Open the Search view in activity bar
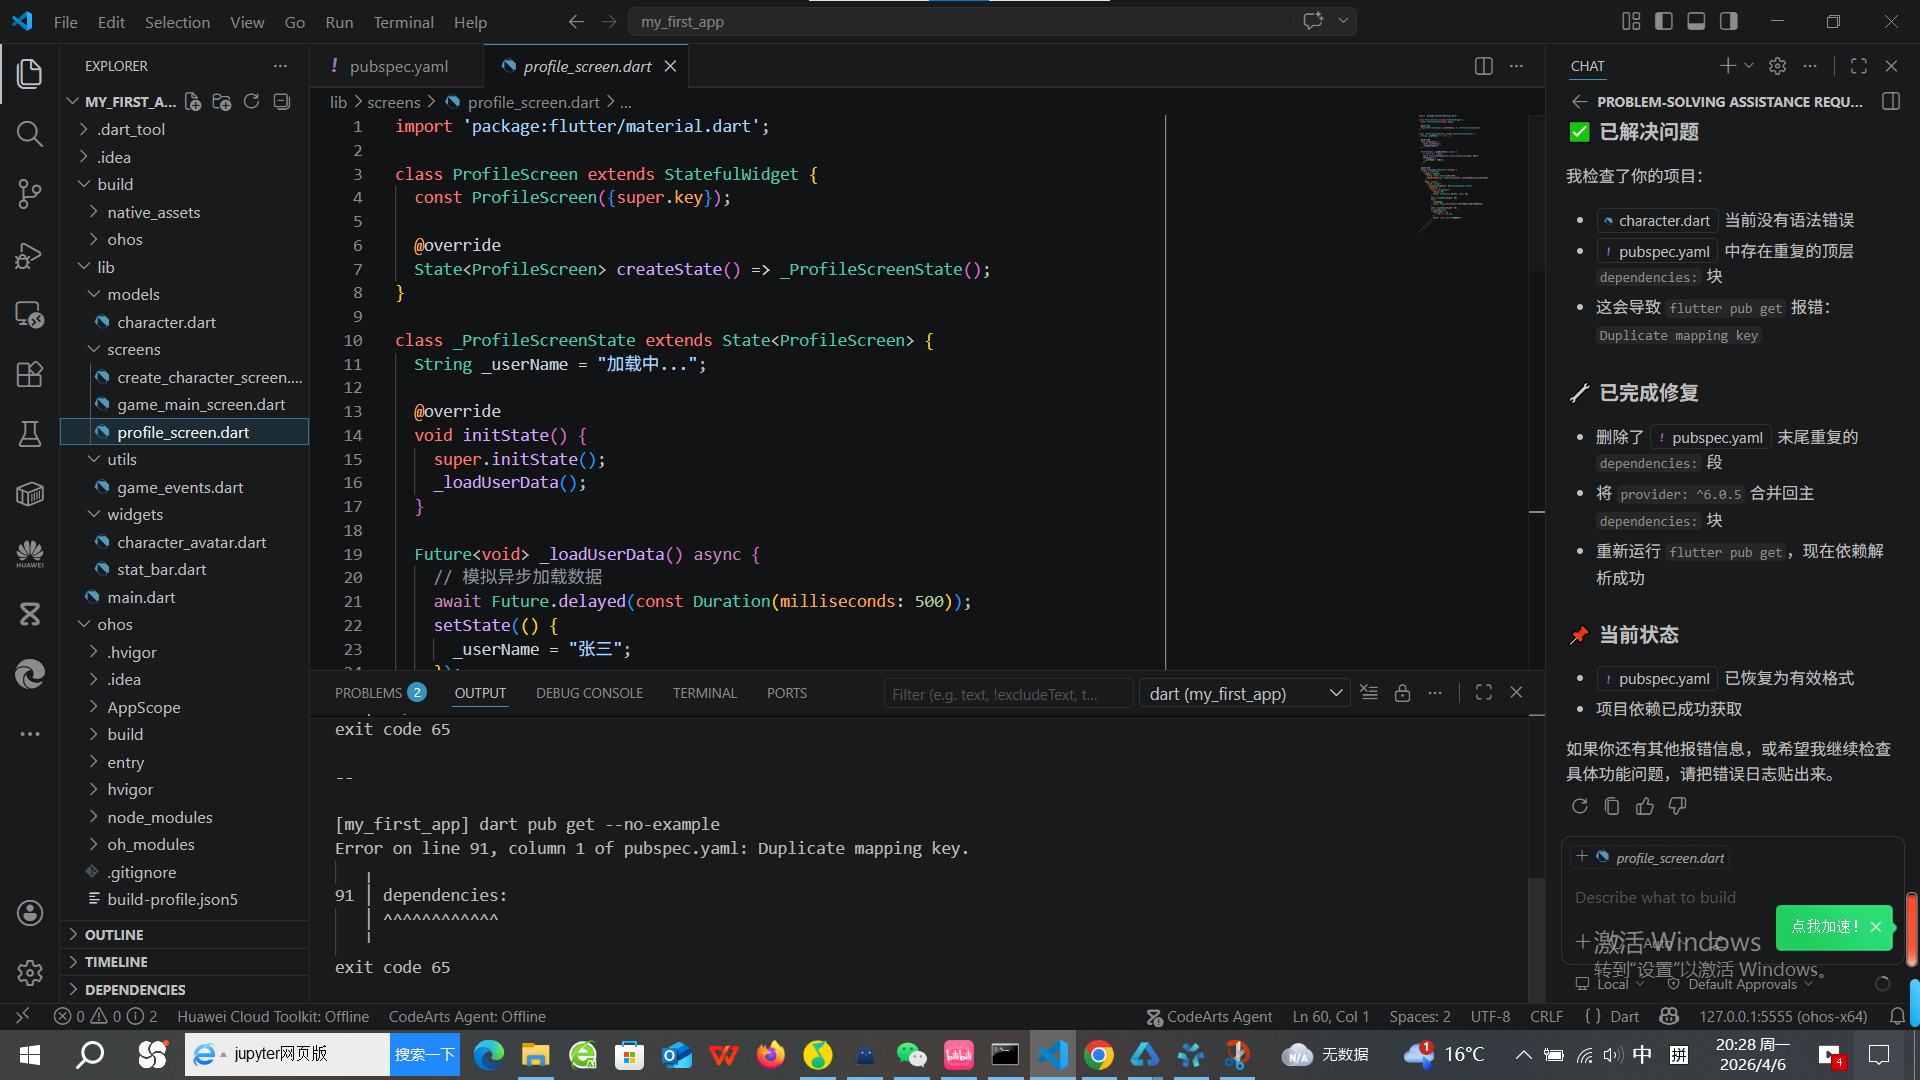Image resolution: width=1920 pixels, height=1080 pixels. point(30,133)
